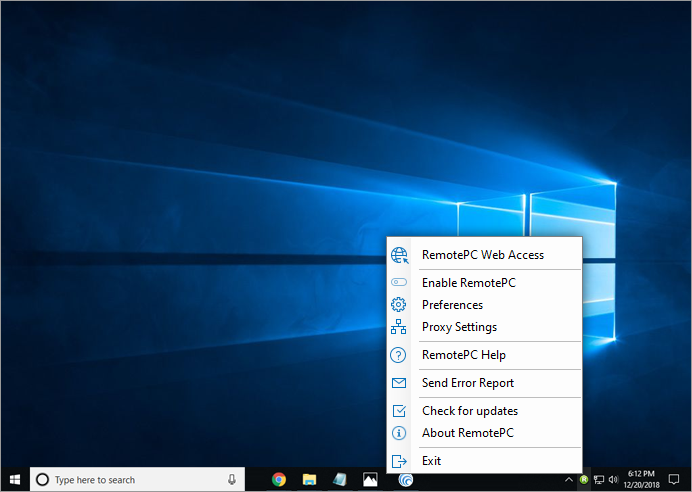Viewport: 692px width, 492px height.
Task: Open the Windows Start menu
Action: pyautogui.click(x=15, y=479)
